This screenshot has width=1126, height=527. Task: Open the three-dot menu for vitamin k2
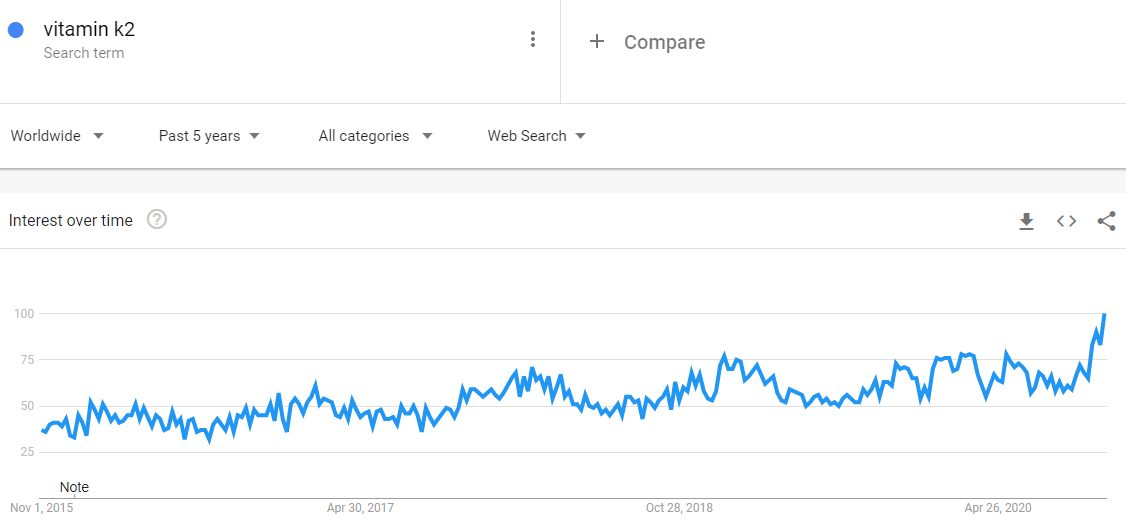(x=532, y=39)
